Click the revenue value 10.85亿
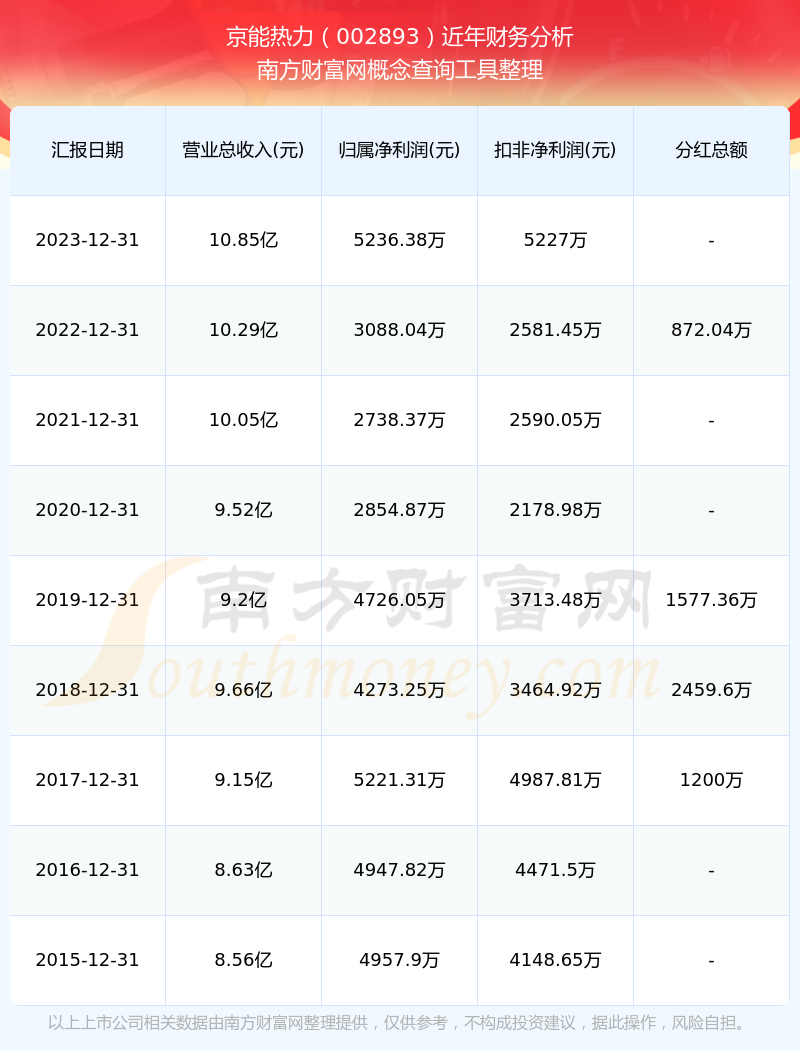800x1050 pixels. [x=244, y=240]
